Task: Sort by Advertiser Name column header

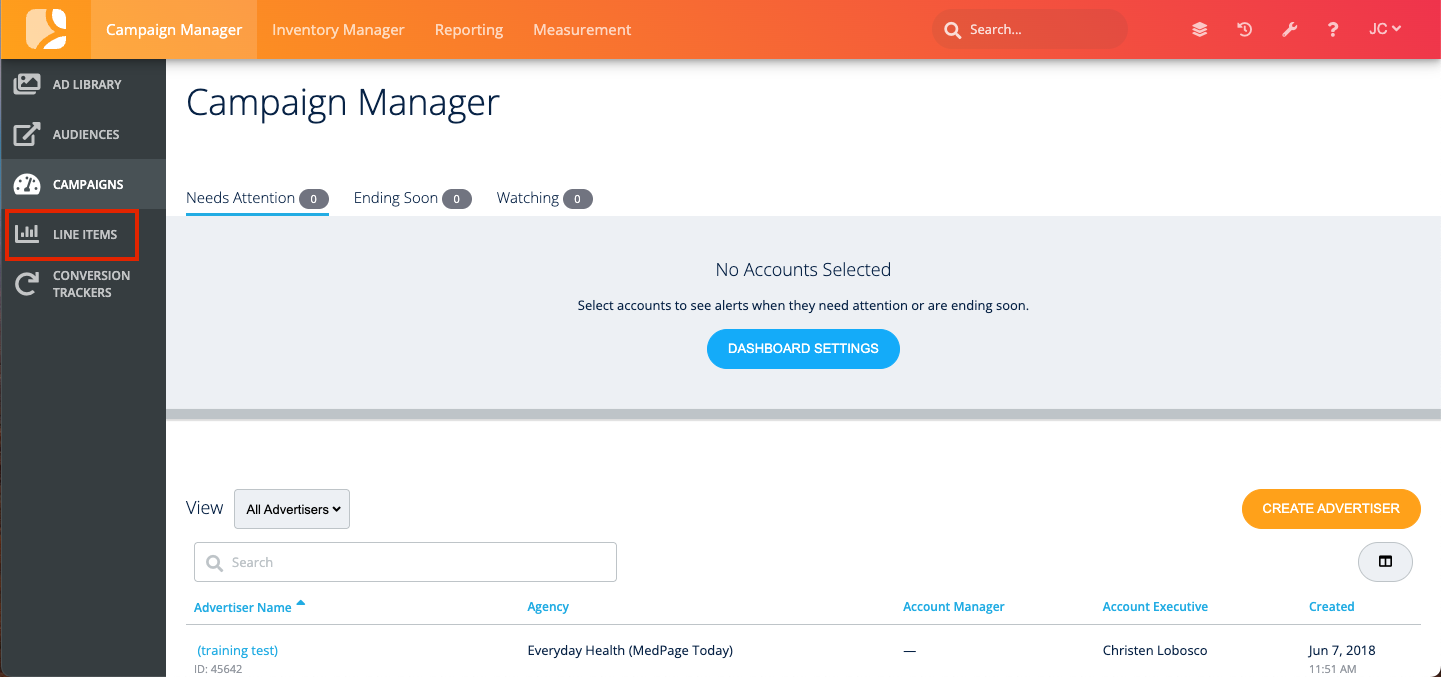Action: click(243, 607)
